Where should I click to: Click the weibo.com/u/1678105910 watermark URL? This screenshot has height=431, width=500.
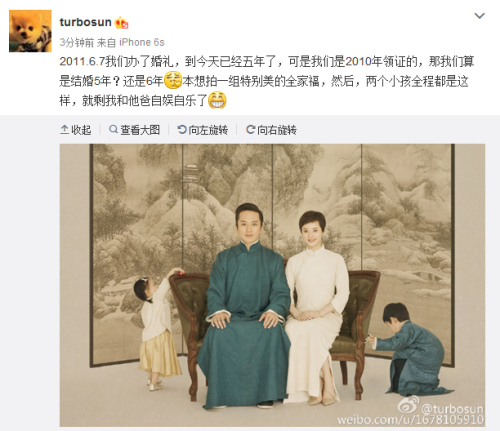(x=410, y=419)
